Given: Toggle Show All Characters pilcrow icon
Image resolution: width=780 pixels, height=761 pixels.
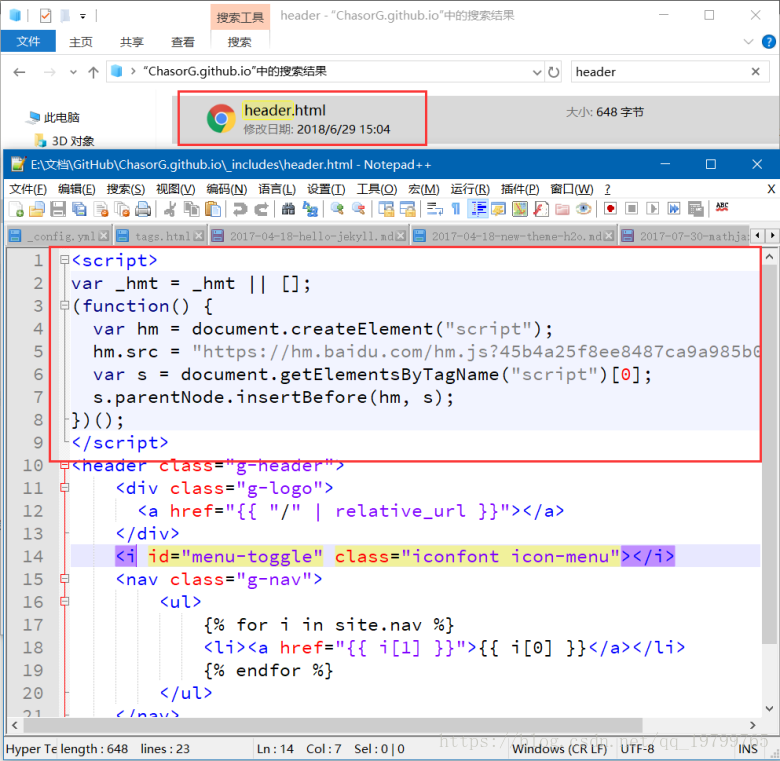Looking at the screenshot, I should pos(456,209).
